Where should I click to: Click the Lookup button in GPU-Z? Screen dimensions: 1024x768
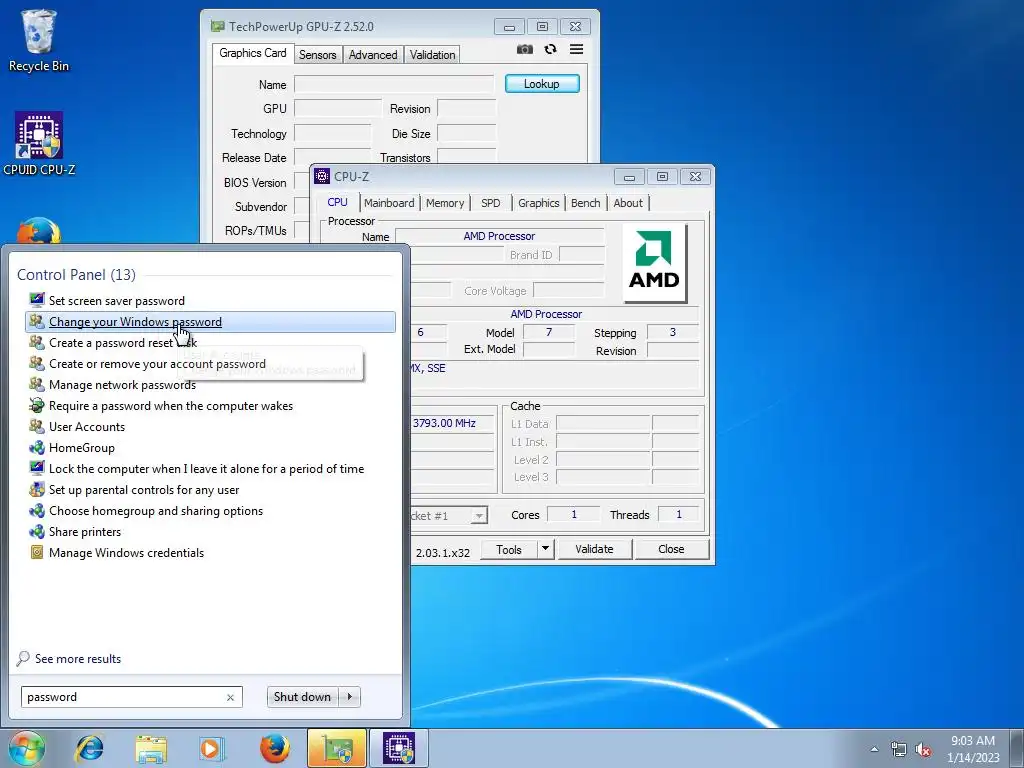[x=541, y=84]
